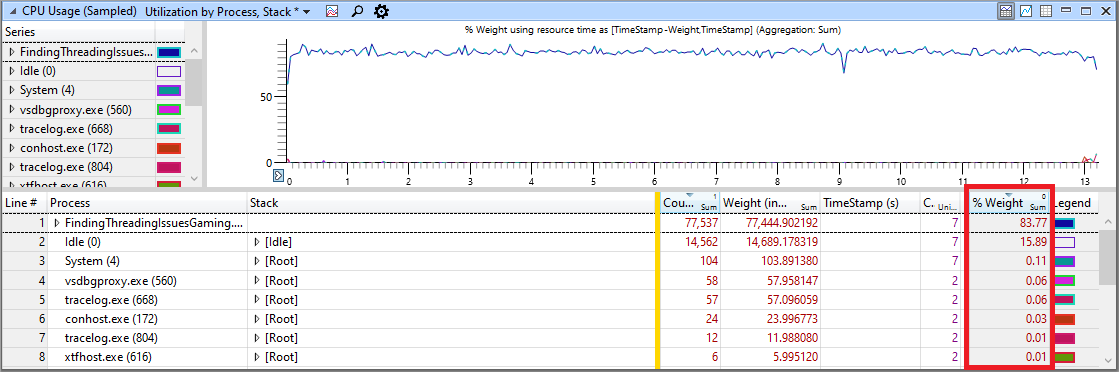Sort by the Stack column header
This screenshot has height=372, width=1119.
[x=451, y=203]
